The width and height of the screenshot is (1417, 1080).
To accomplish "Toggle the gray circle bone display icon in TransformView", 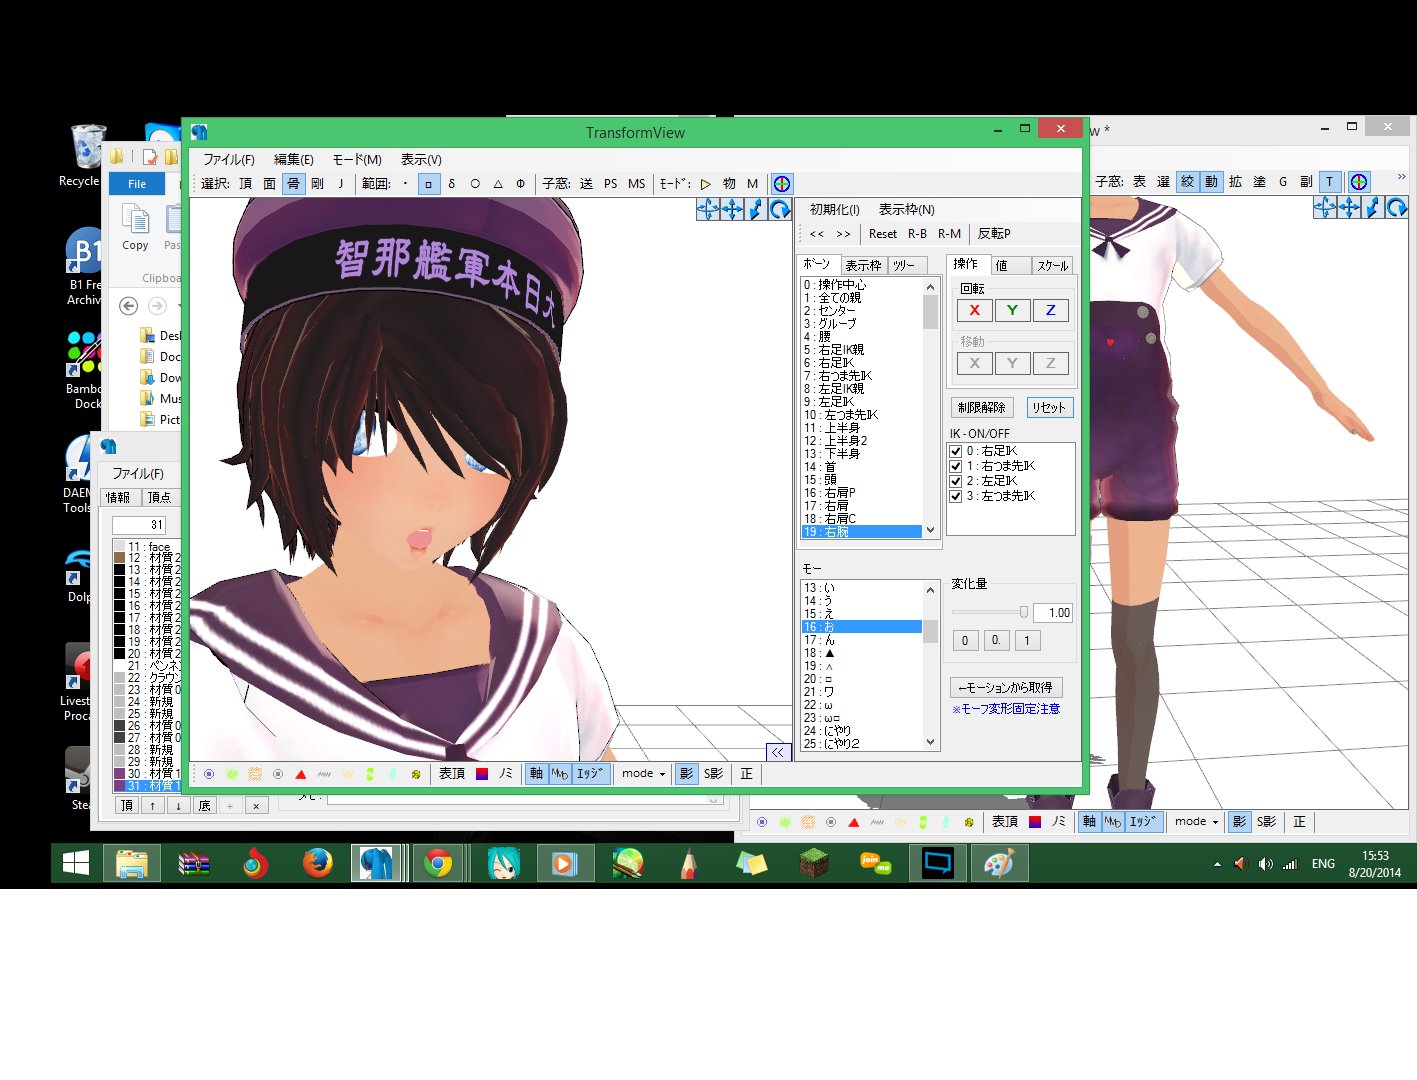I will 278,774.
